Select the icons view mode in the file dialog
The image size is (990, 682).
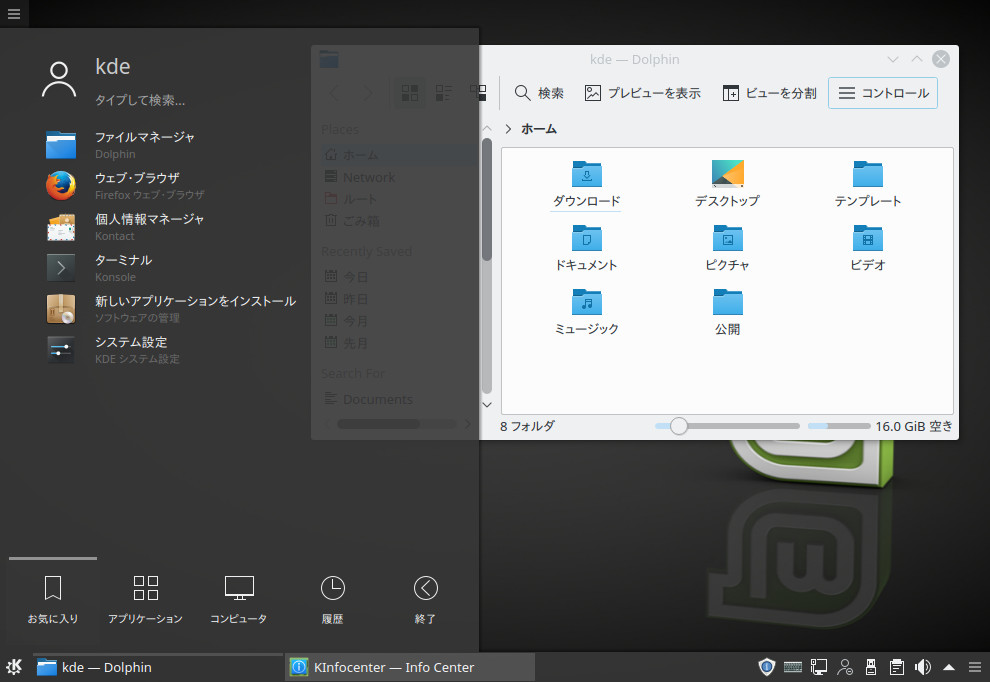pos(408,92)
